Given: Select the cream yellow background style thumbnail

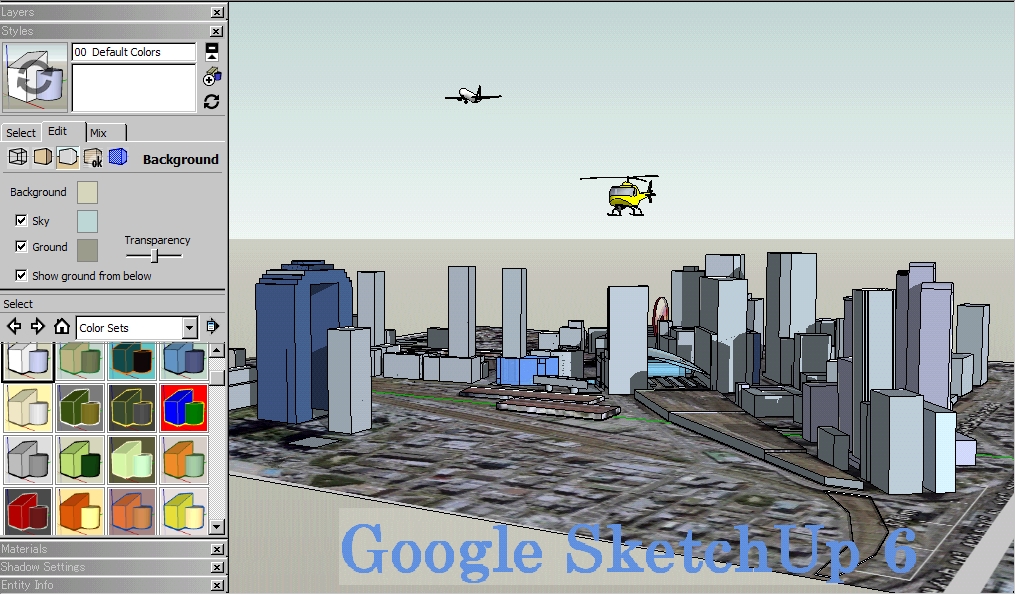Looking at the screenshot, I should (x=28, y=408).
